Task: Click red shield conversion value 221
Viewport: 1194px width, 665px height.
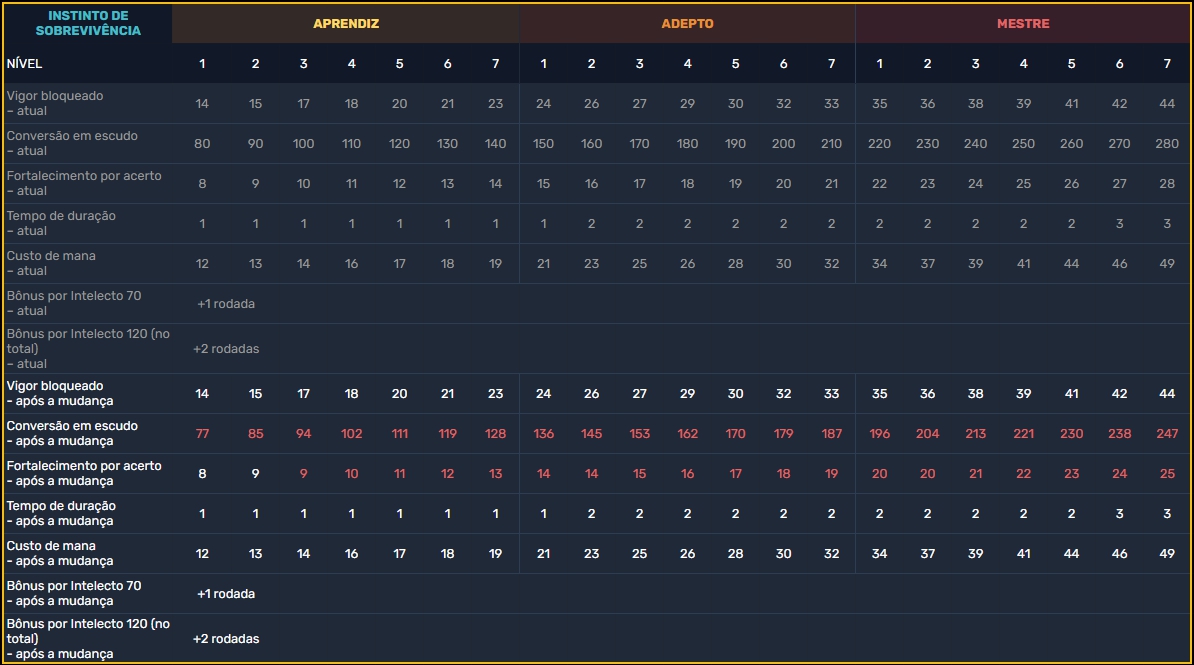Action: tap(1023, 434)
